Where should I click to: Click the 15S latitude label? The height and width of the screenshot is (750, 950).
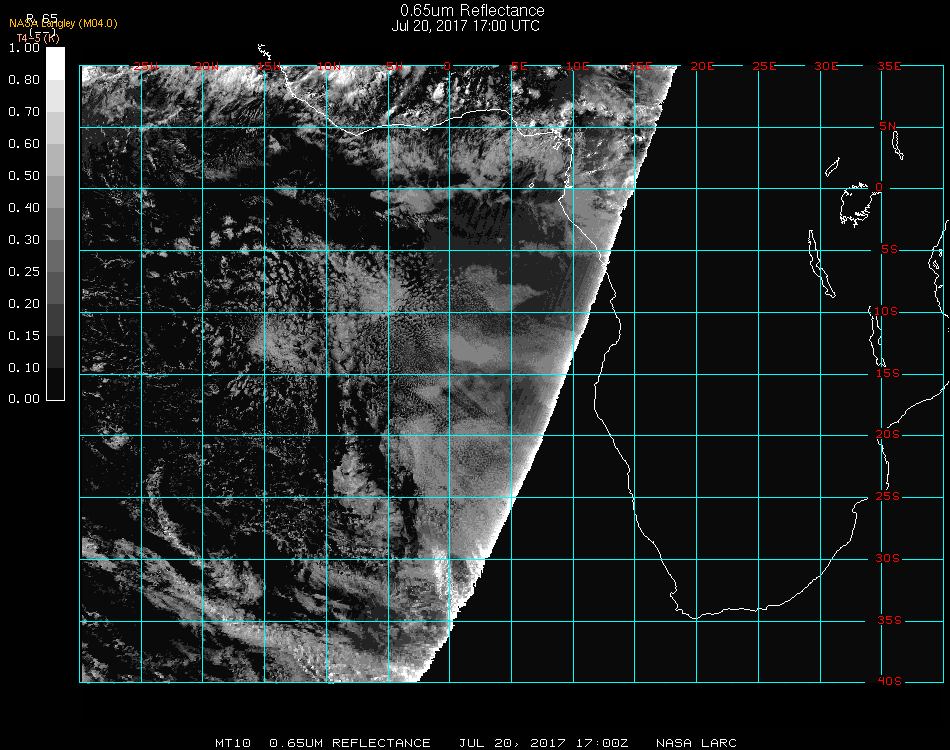(888, 373)
